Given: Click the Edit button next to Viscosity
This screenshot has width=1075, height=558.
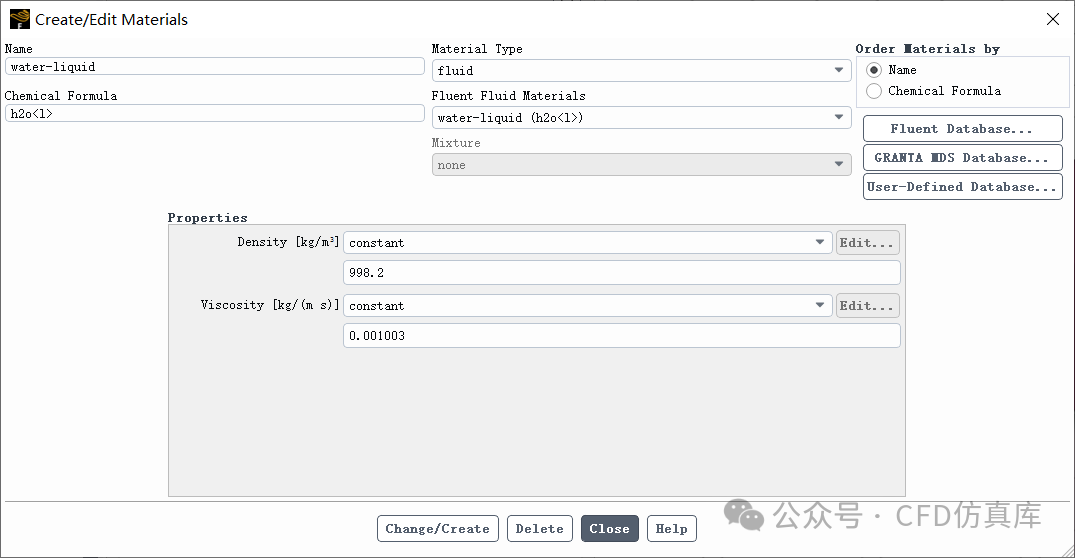Looking at the screenshot, I should click(867, 306).
